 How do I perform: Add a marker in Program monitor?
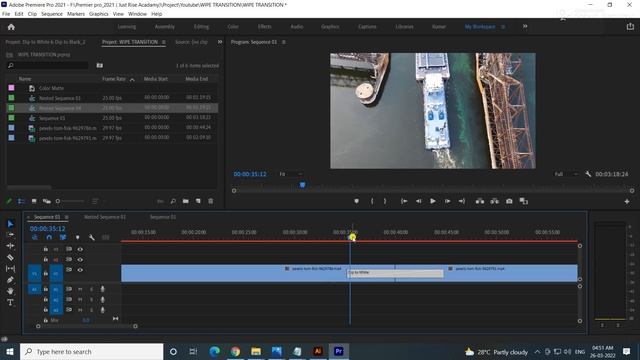click(356, 201)
